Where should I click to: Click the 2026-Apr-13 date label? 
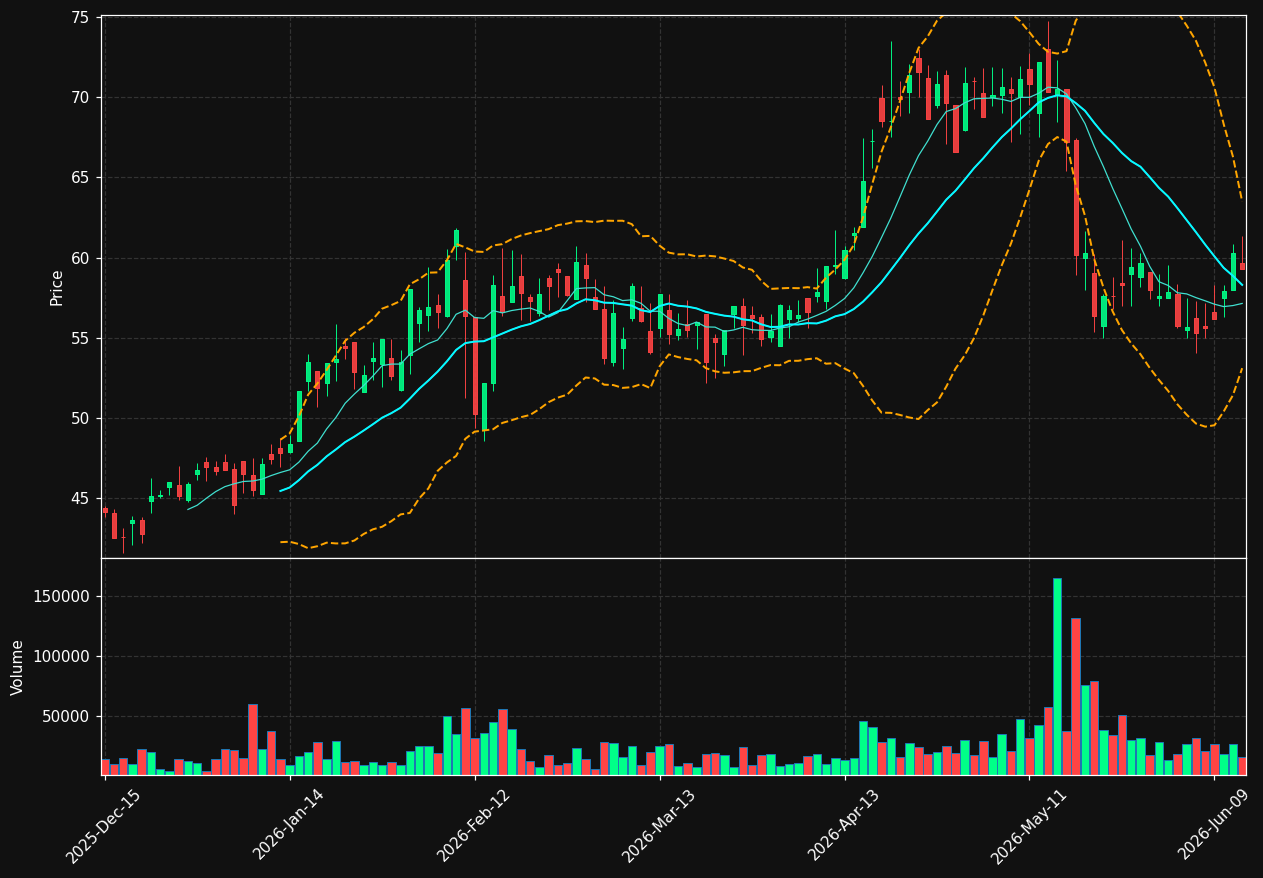844,825
